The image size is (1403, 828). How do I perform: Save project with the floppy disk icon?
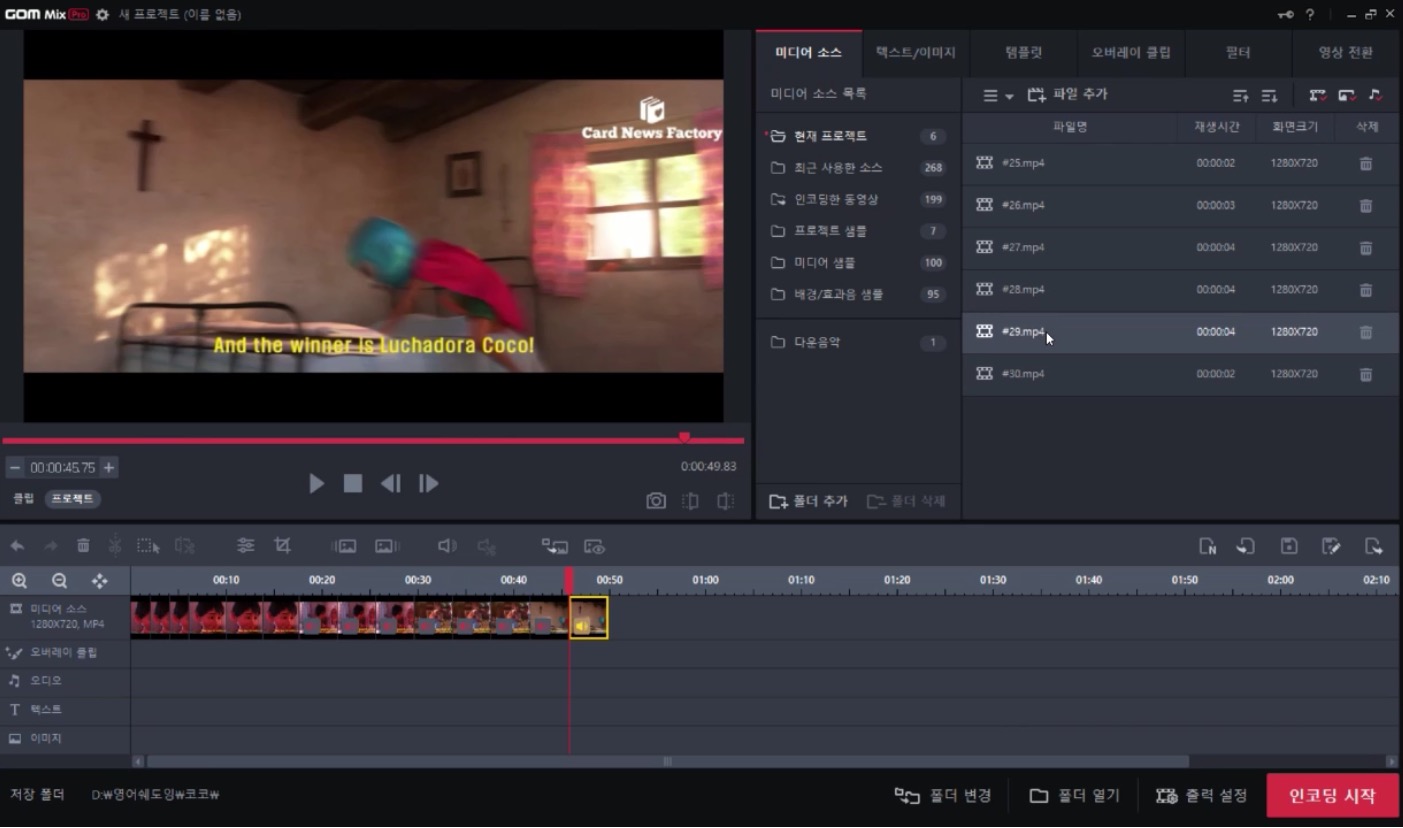[1289, 546]
